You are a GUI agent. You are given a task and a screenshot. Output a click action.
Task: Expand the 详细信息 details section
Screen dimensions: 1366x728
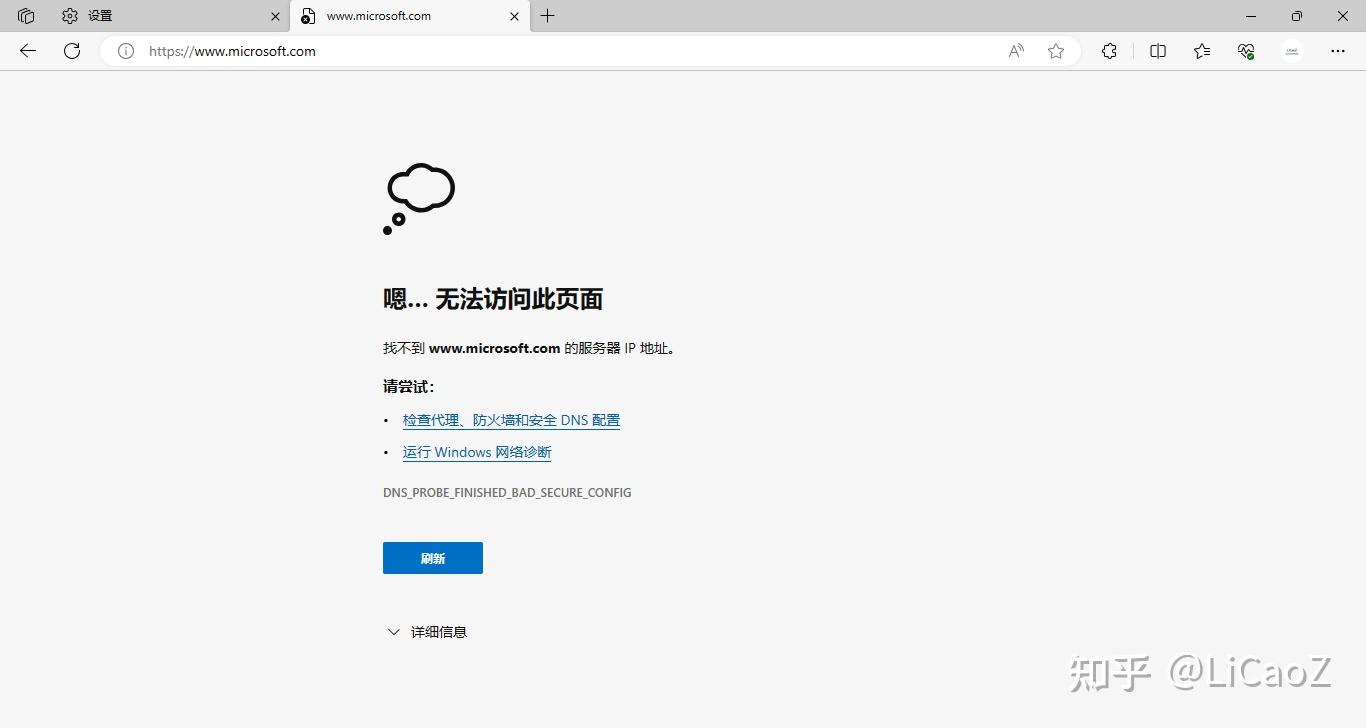427,631
